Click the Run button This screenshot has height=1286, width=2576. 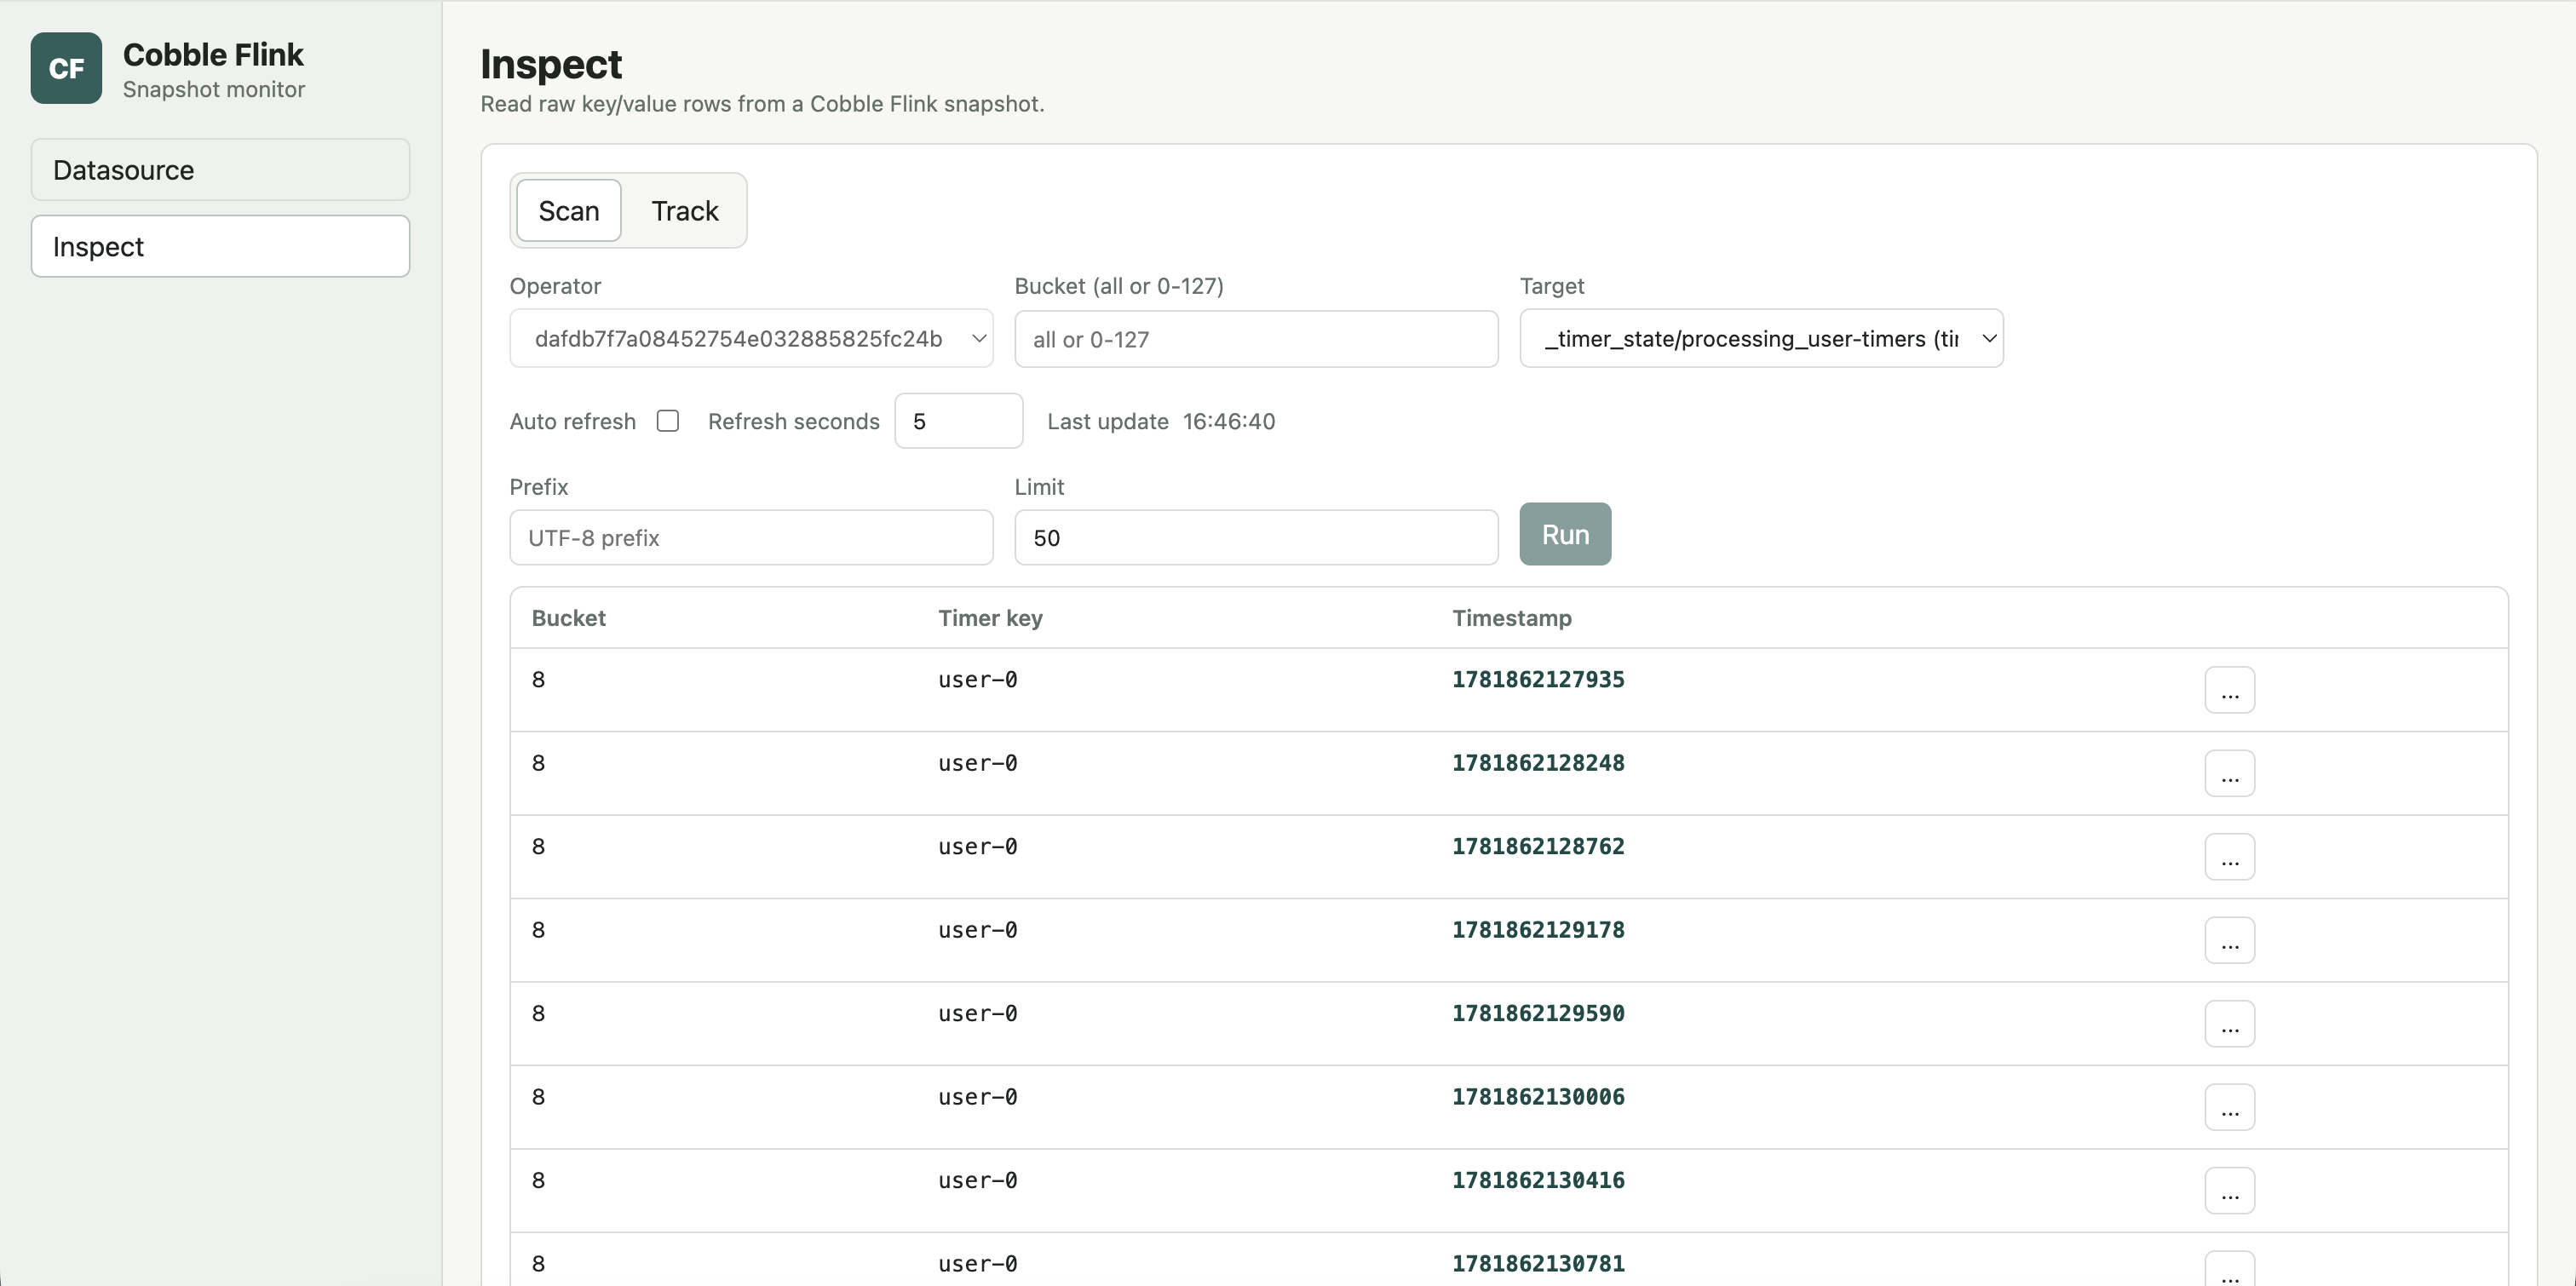1565,534
